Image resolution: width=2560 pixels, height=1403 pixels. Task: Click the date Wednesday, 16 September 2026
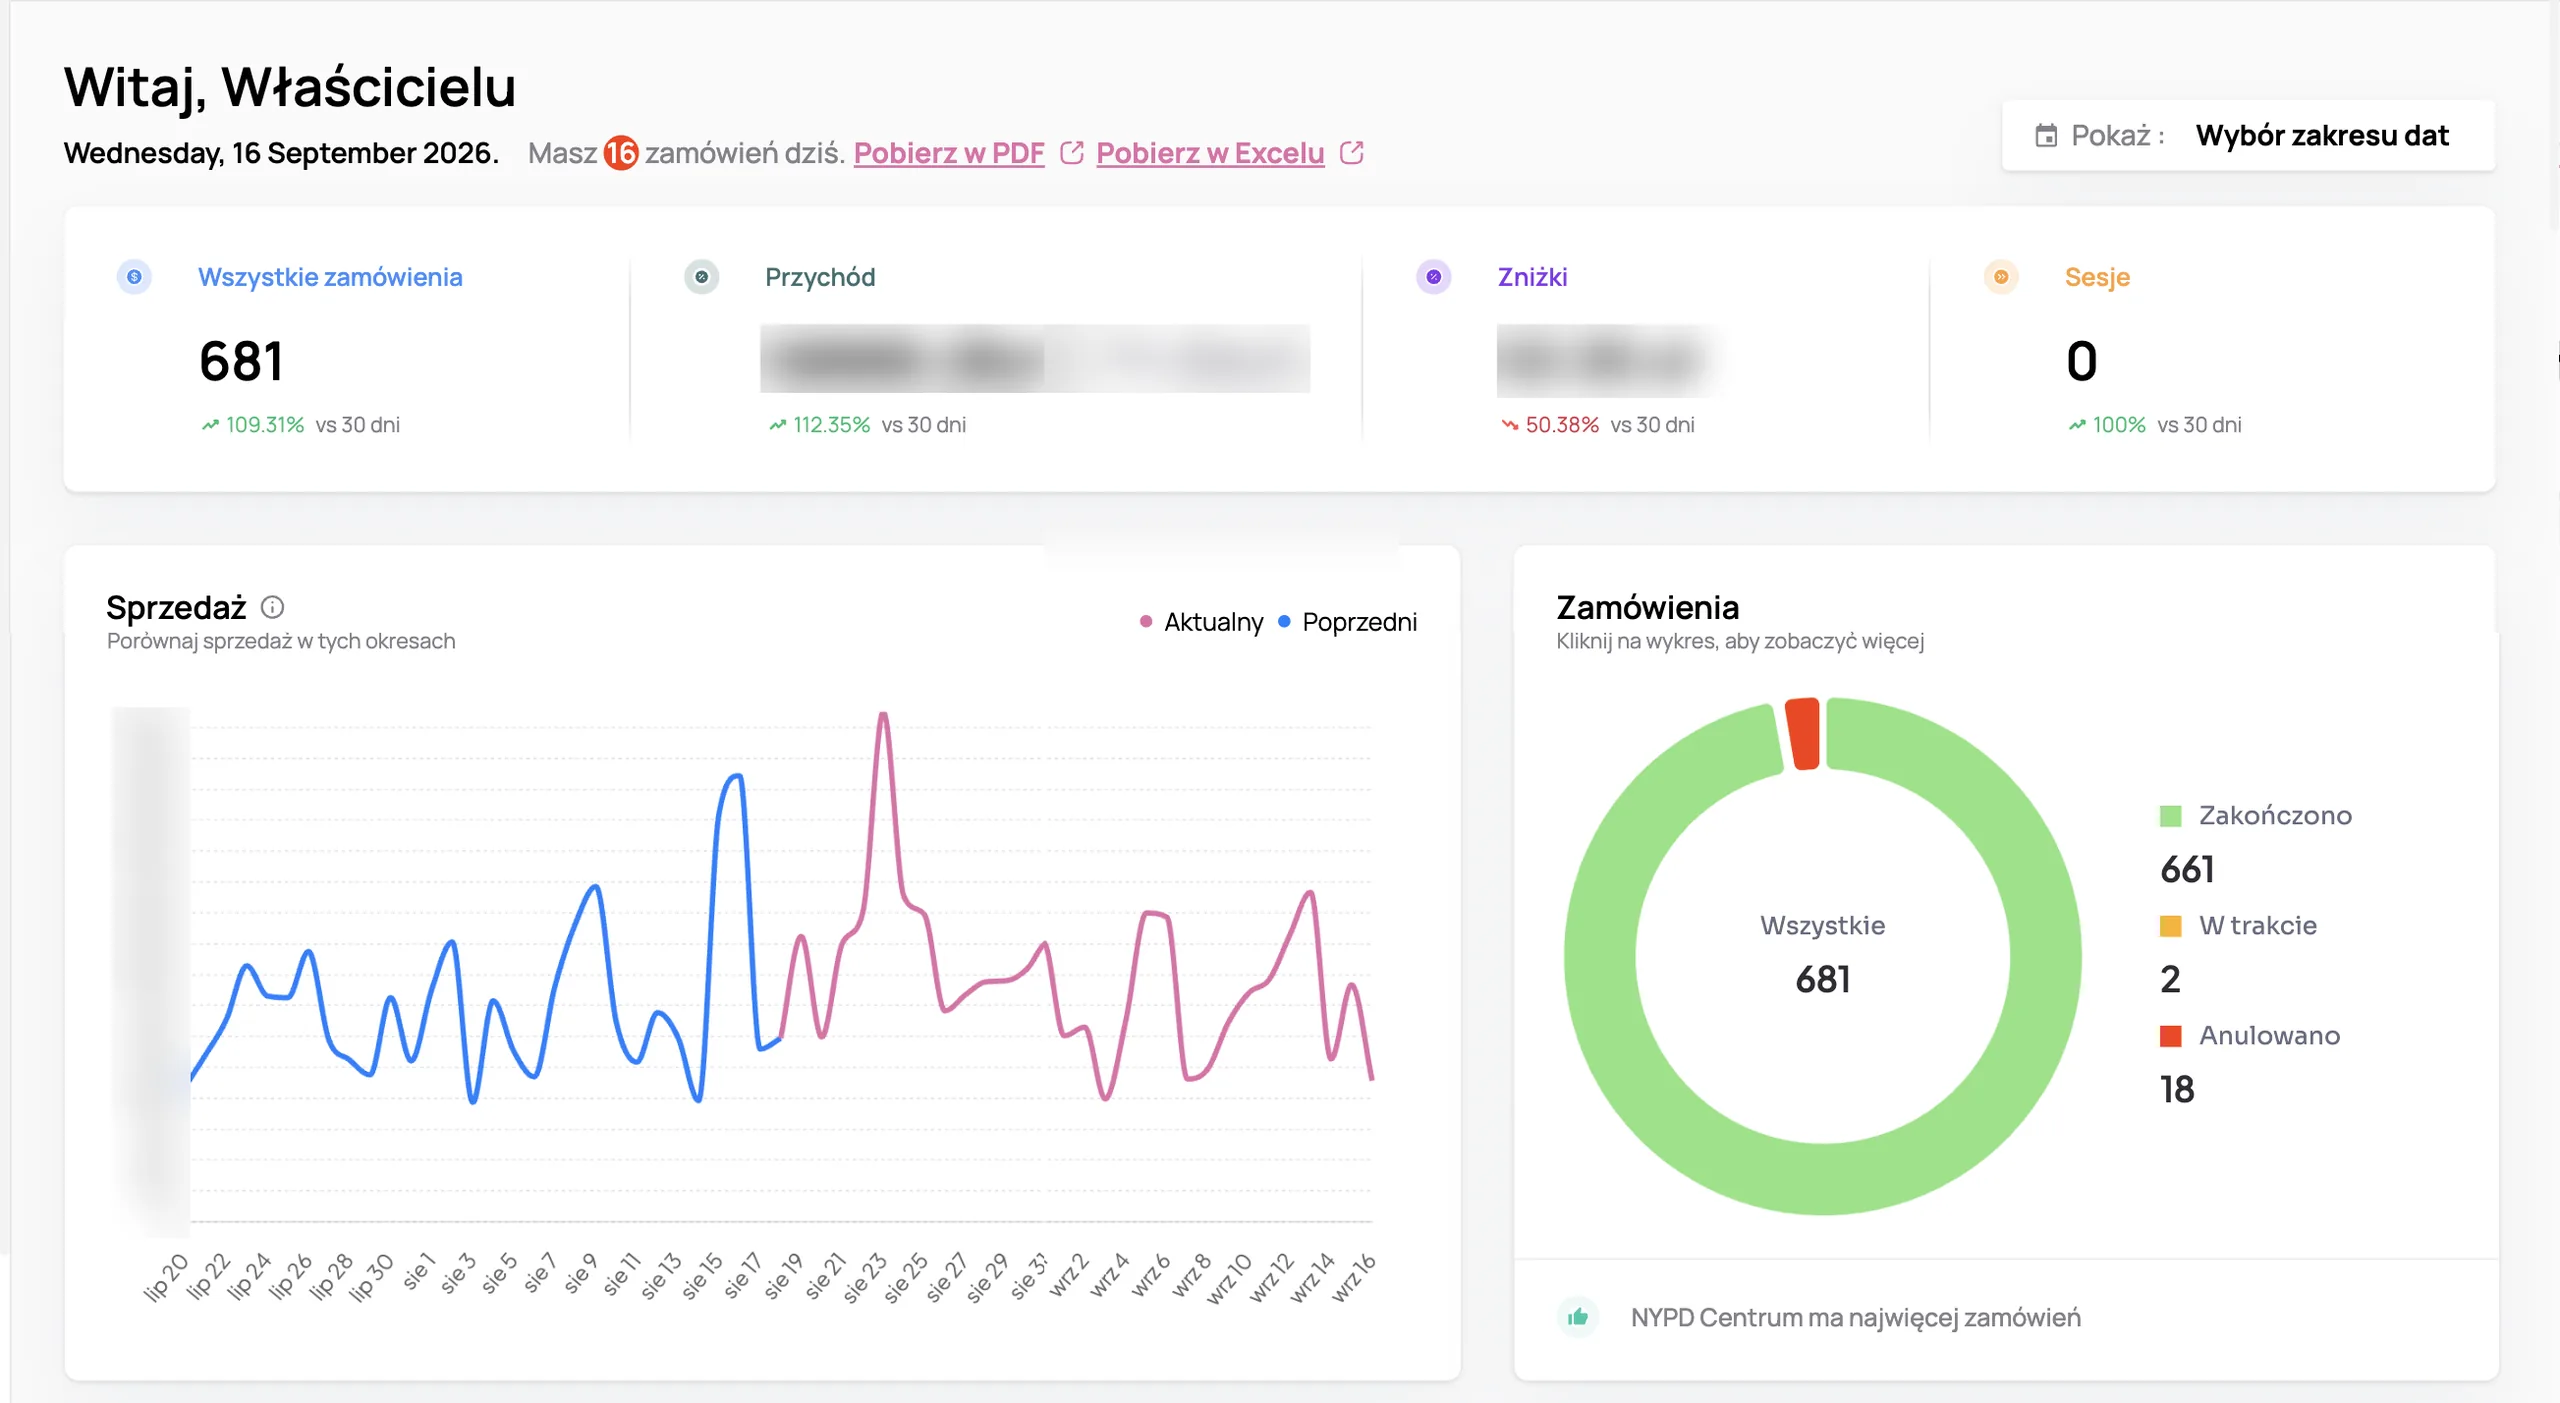281,153
